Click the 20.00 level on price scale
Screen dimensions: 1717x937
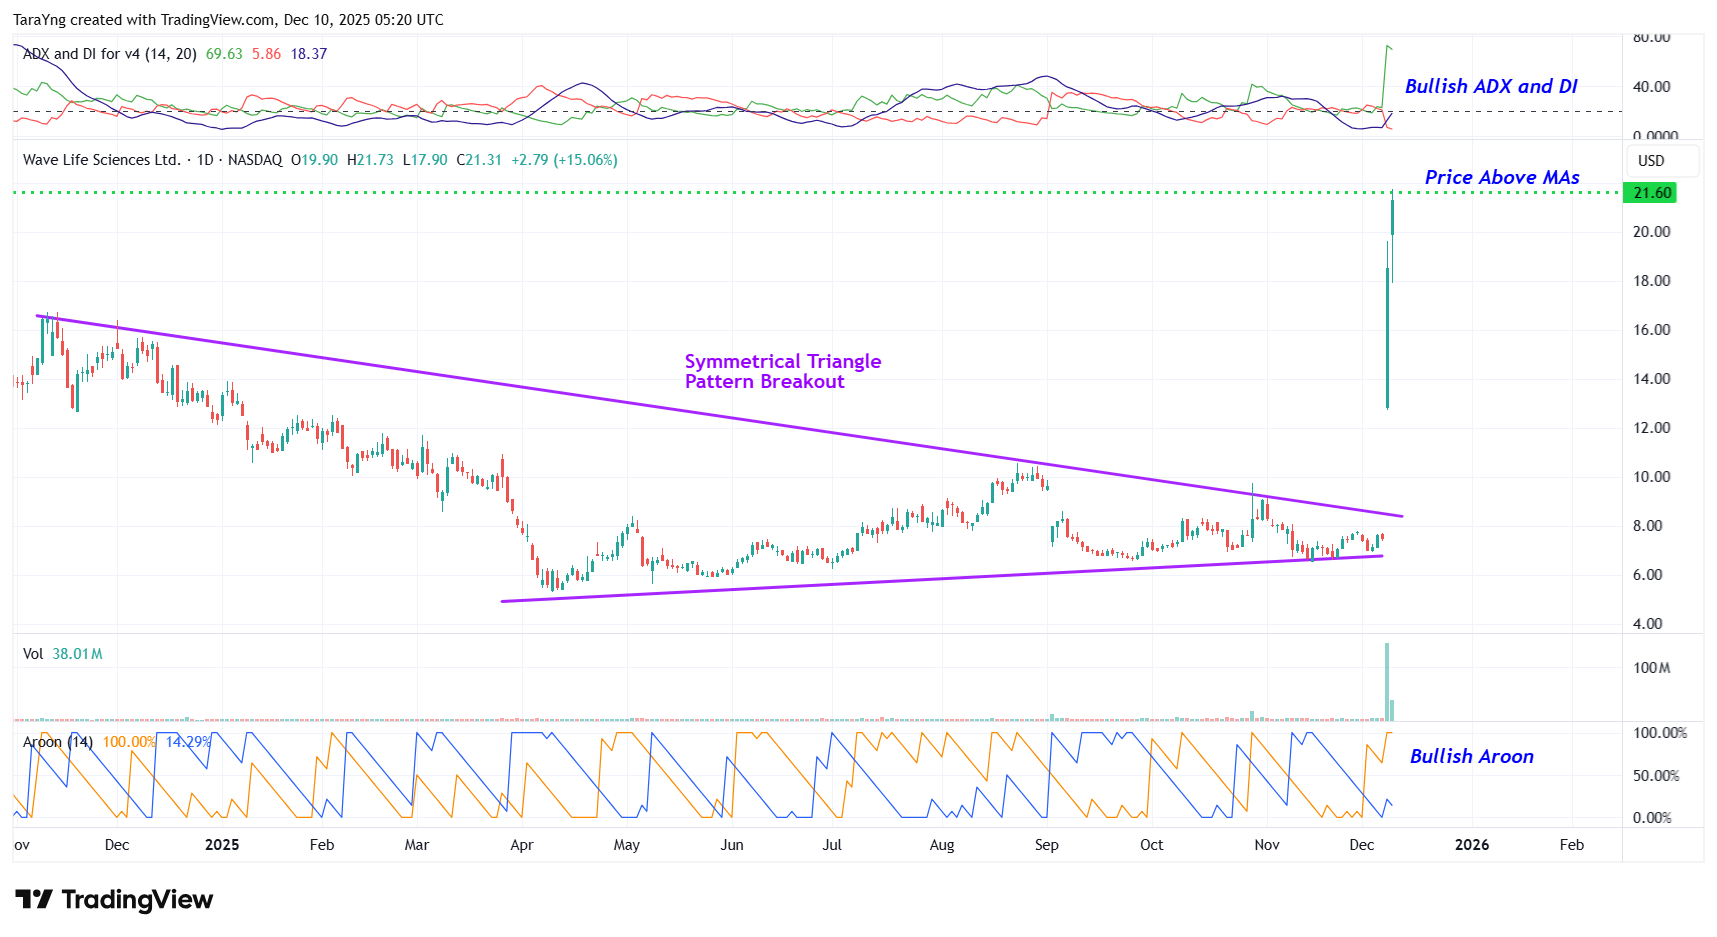(x=1651, y=232)
